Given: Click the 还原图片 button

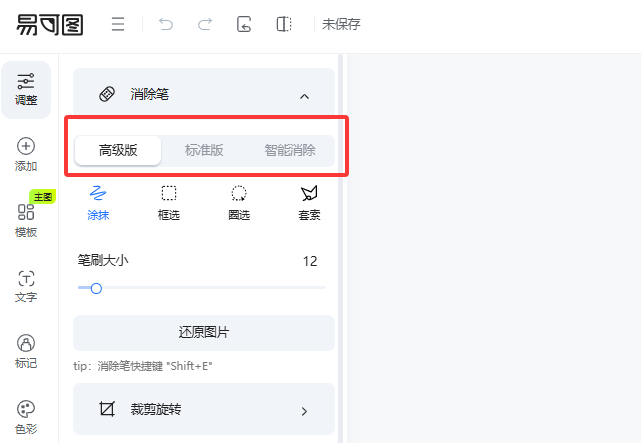Looking at the screenshot, I should pos(204,333).
